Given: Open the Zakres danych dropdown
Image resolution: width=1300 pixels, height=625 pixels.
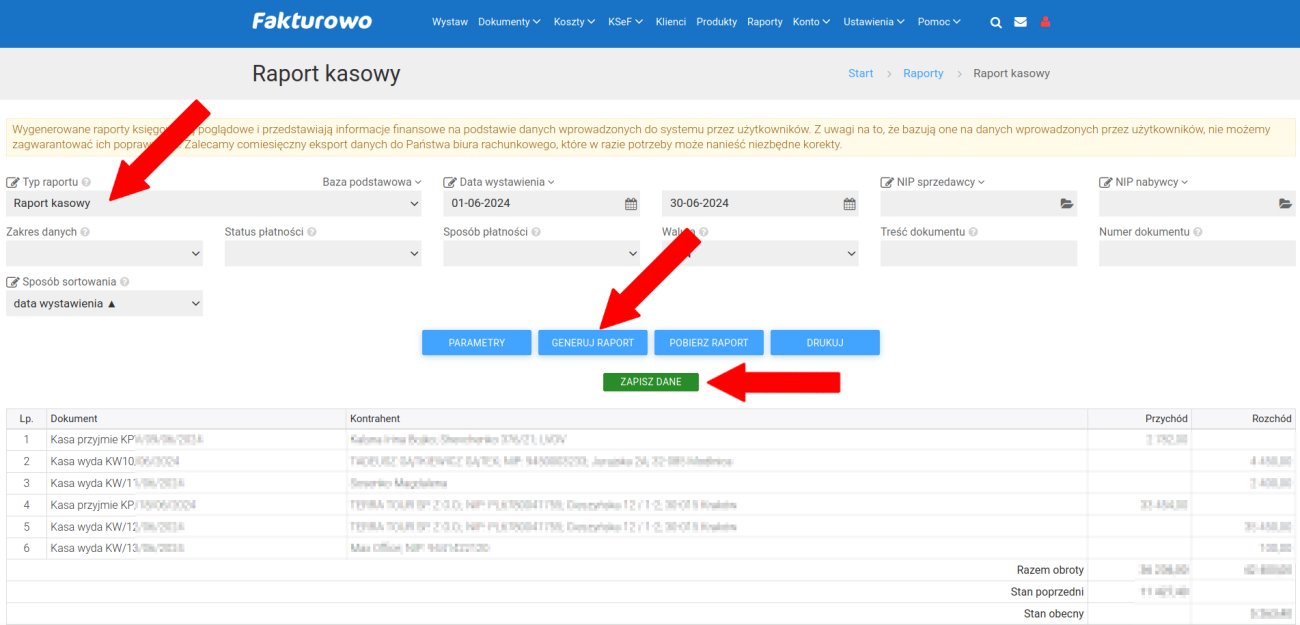Looking at the screenshot, I should pos(104,254).
